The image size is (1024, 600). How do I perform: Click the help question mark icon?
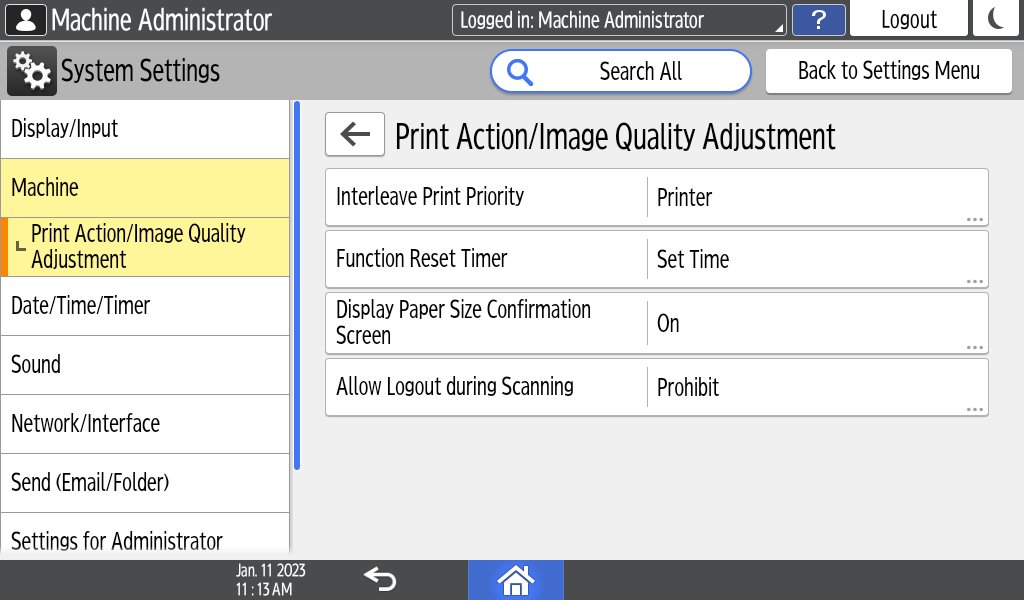pos(818,20)
